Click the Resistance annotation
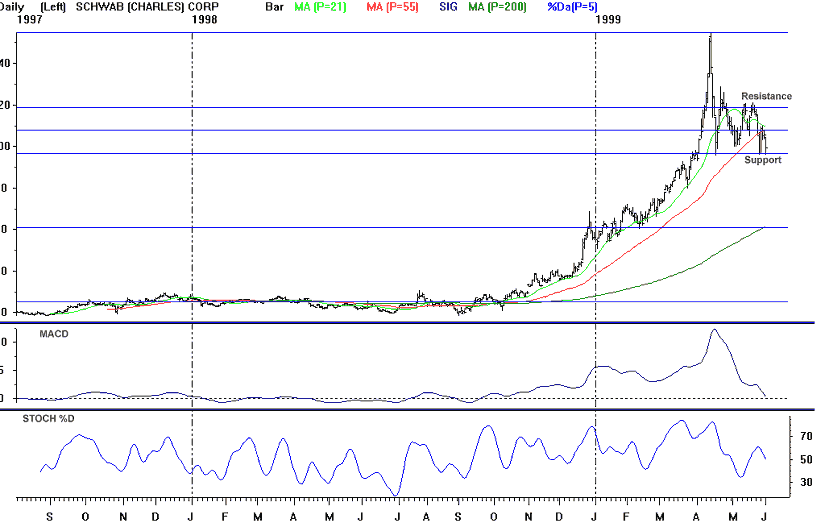This screenshot has height=523, width=825. [x=766, y=96]
